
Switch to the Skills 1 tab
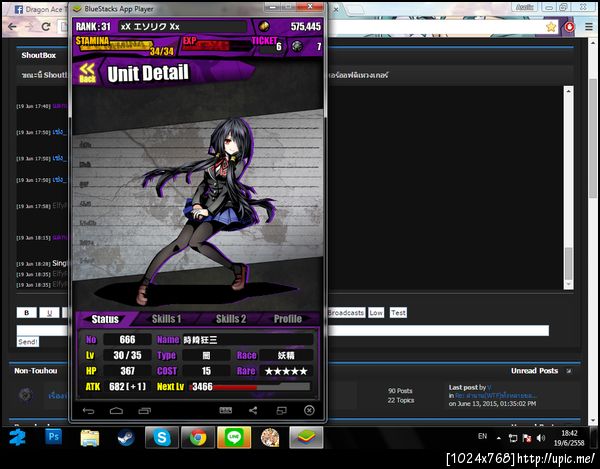pos(166,319)
